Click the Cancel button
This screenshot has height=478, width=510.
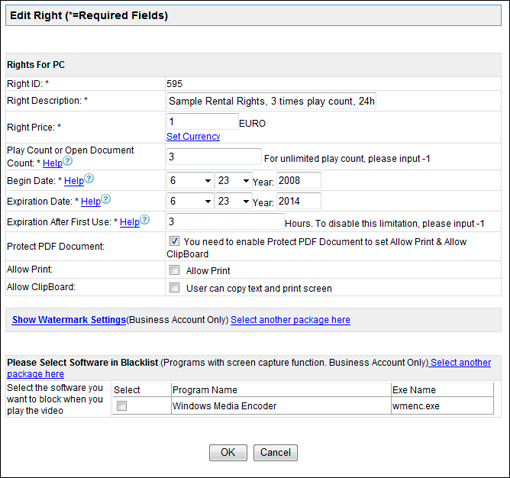[275, 452]
